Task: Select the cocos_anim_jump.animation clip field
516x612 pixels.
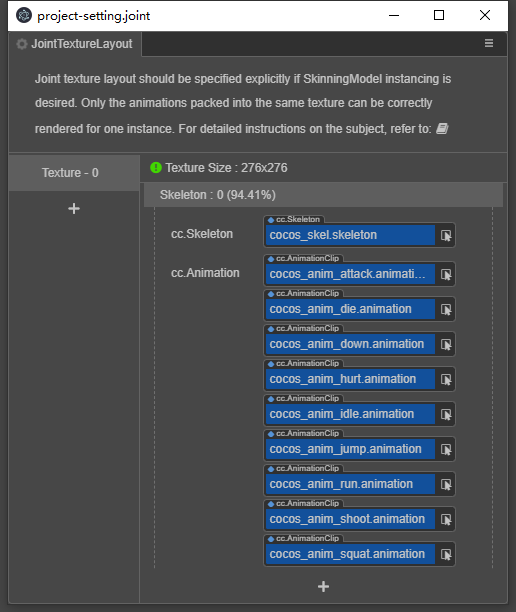Action: (x=350, y=449)
